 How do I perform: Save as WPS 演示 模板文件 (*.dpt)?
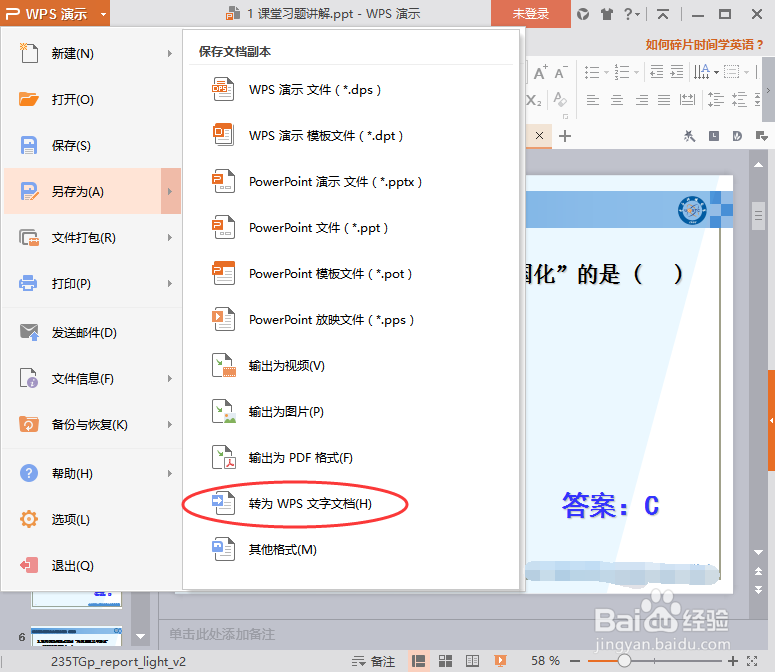coord(351,135)
